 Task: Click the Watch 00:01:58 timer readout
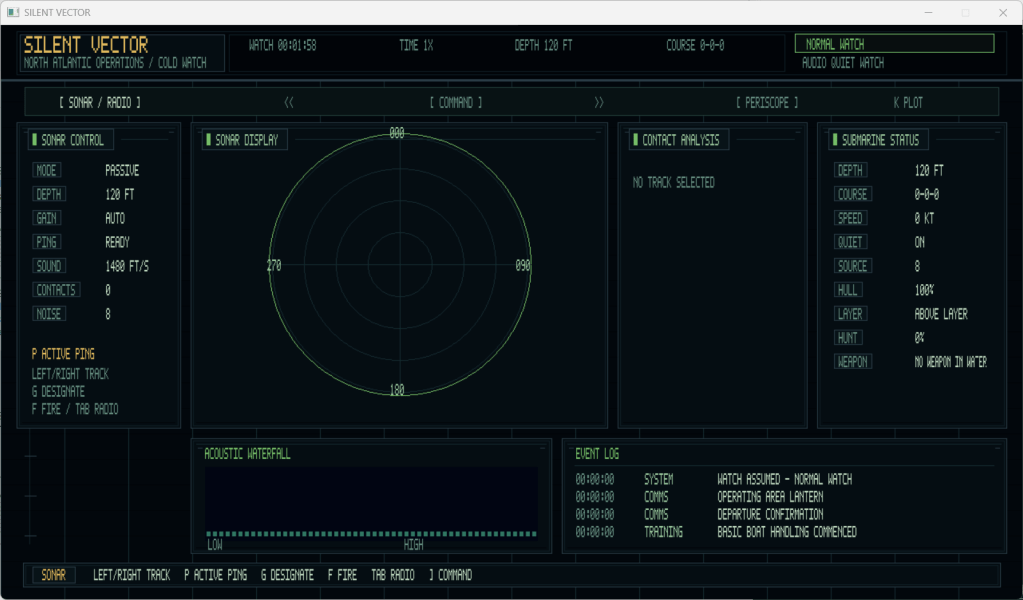[x=282, y=46]
